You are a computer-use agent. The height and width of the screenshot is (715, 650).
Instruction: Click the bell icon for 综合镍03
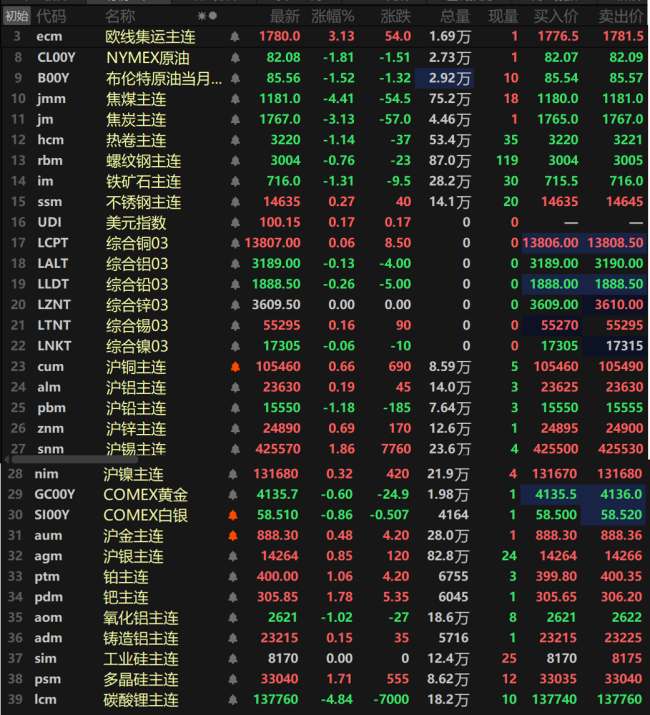point(235,346)
